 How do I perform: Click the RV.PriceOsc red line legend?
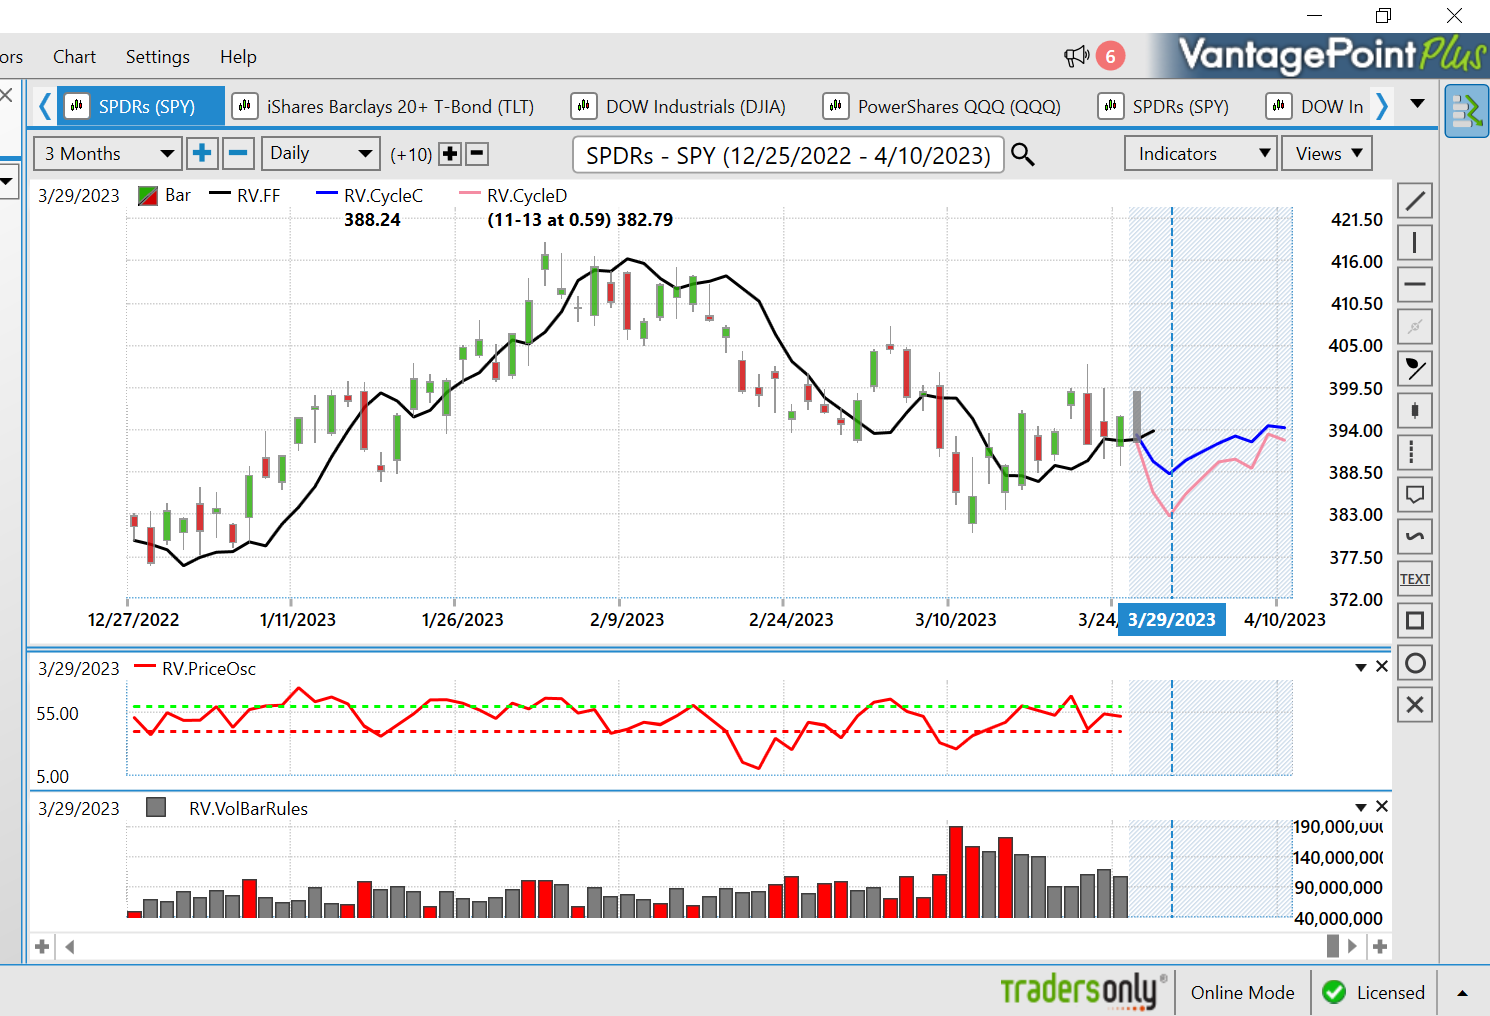(x=196, y=669)
